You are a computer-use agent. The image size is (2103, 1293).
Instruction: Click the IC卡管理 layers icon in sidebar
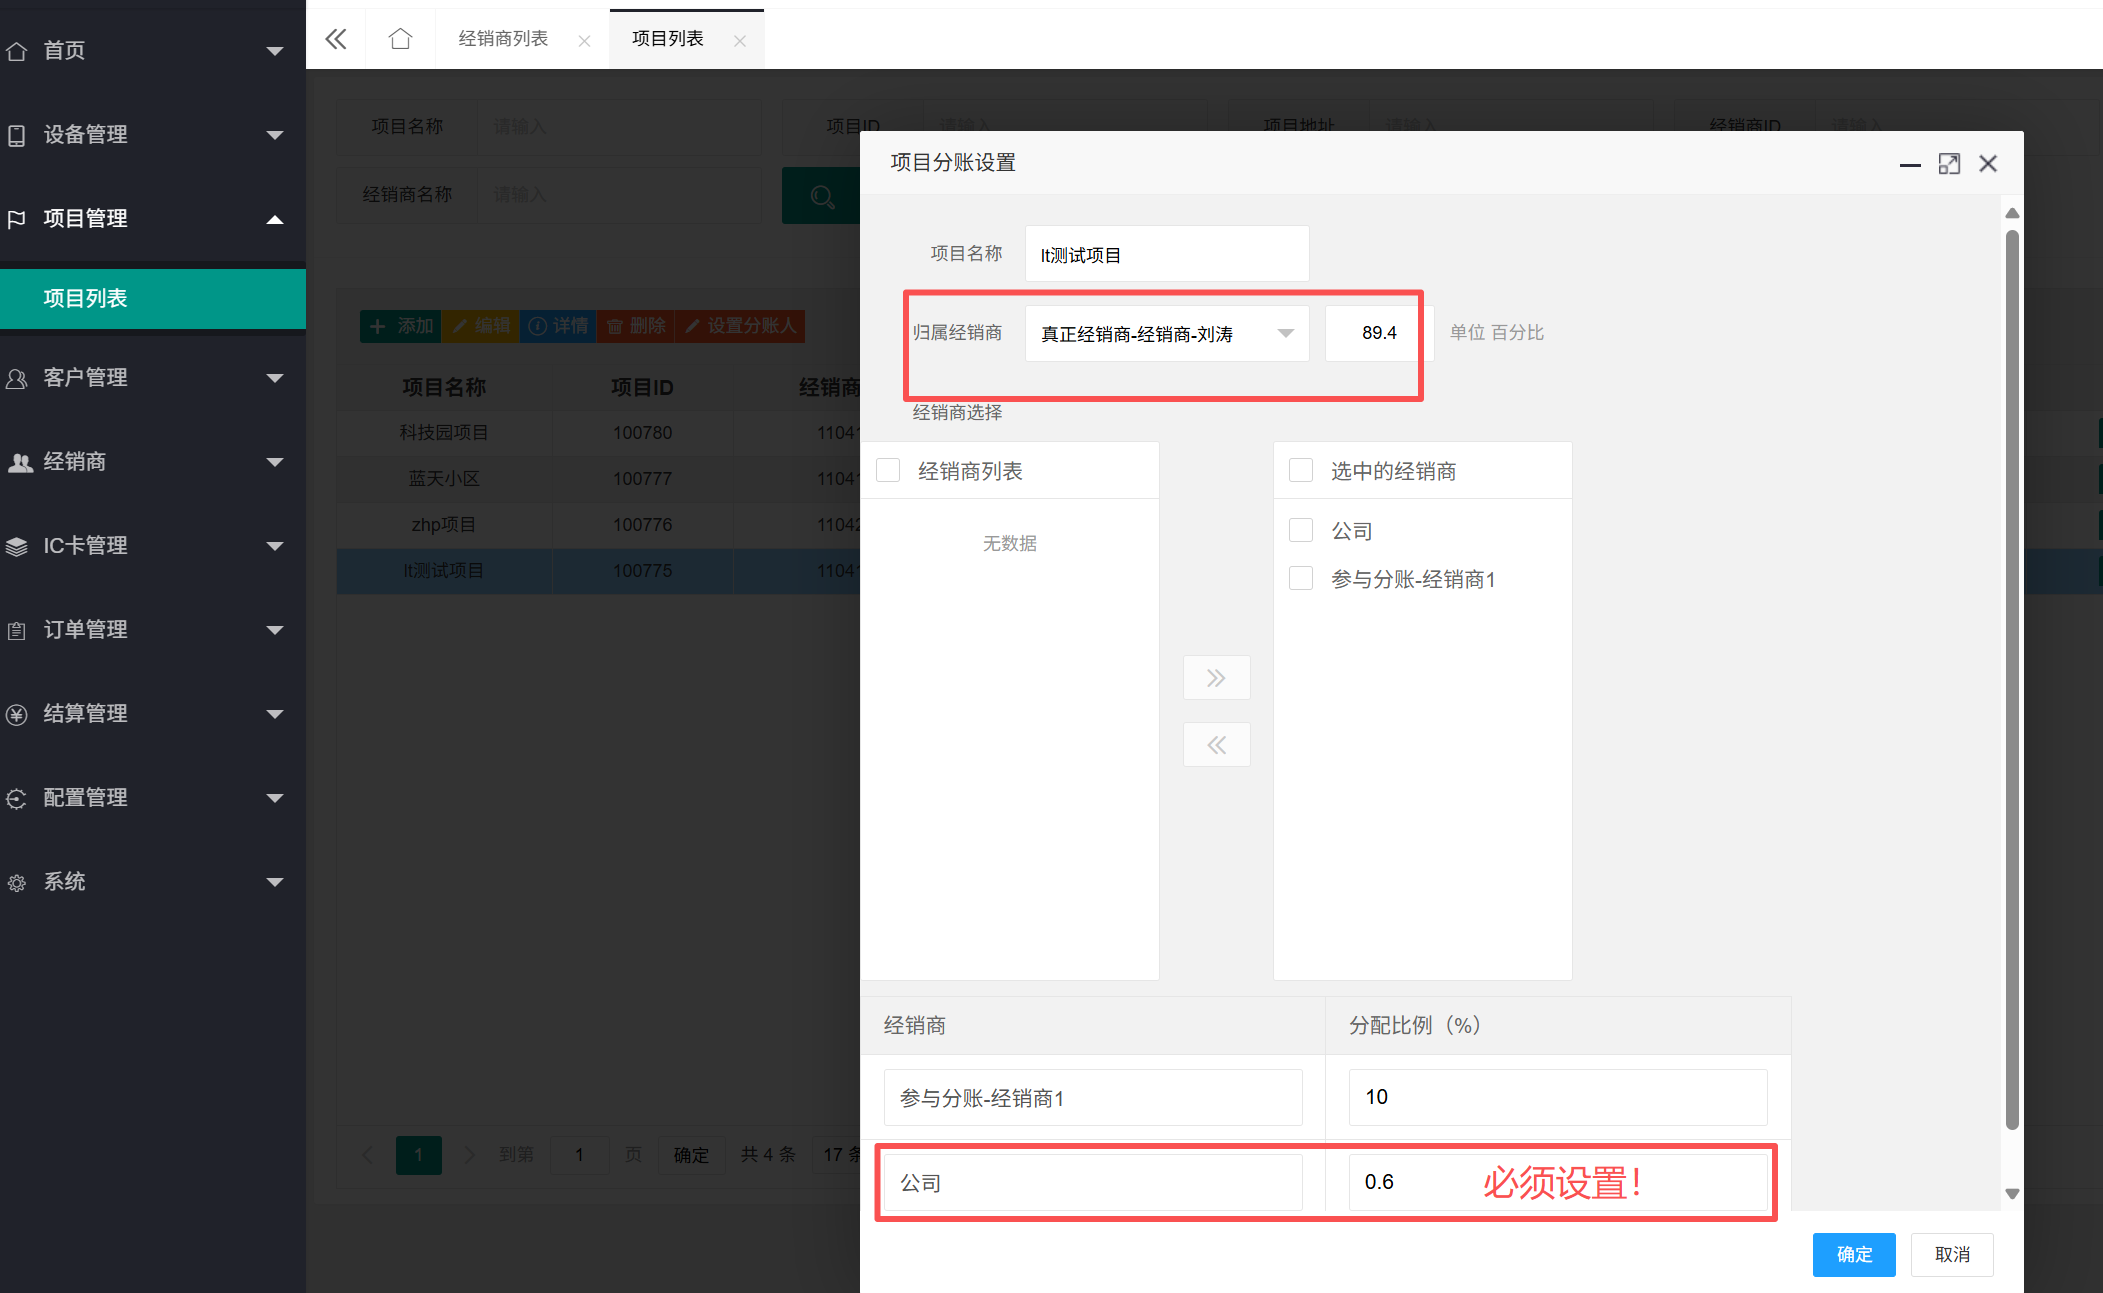click(17, 546)
